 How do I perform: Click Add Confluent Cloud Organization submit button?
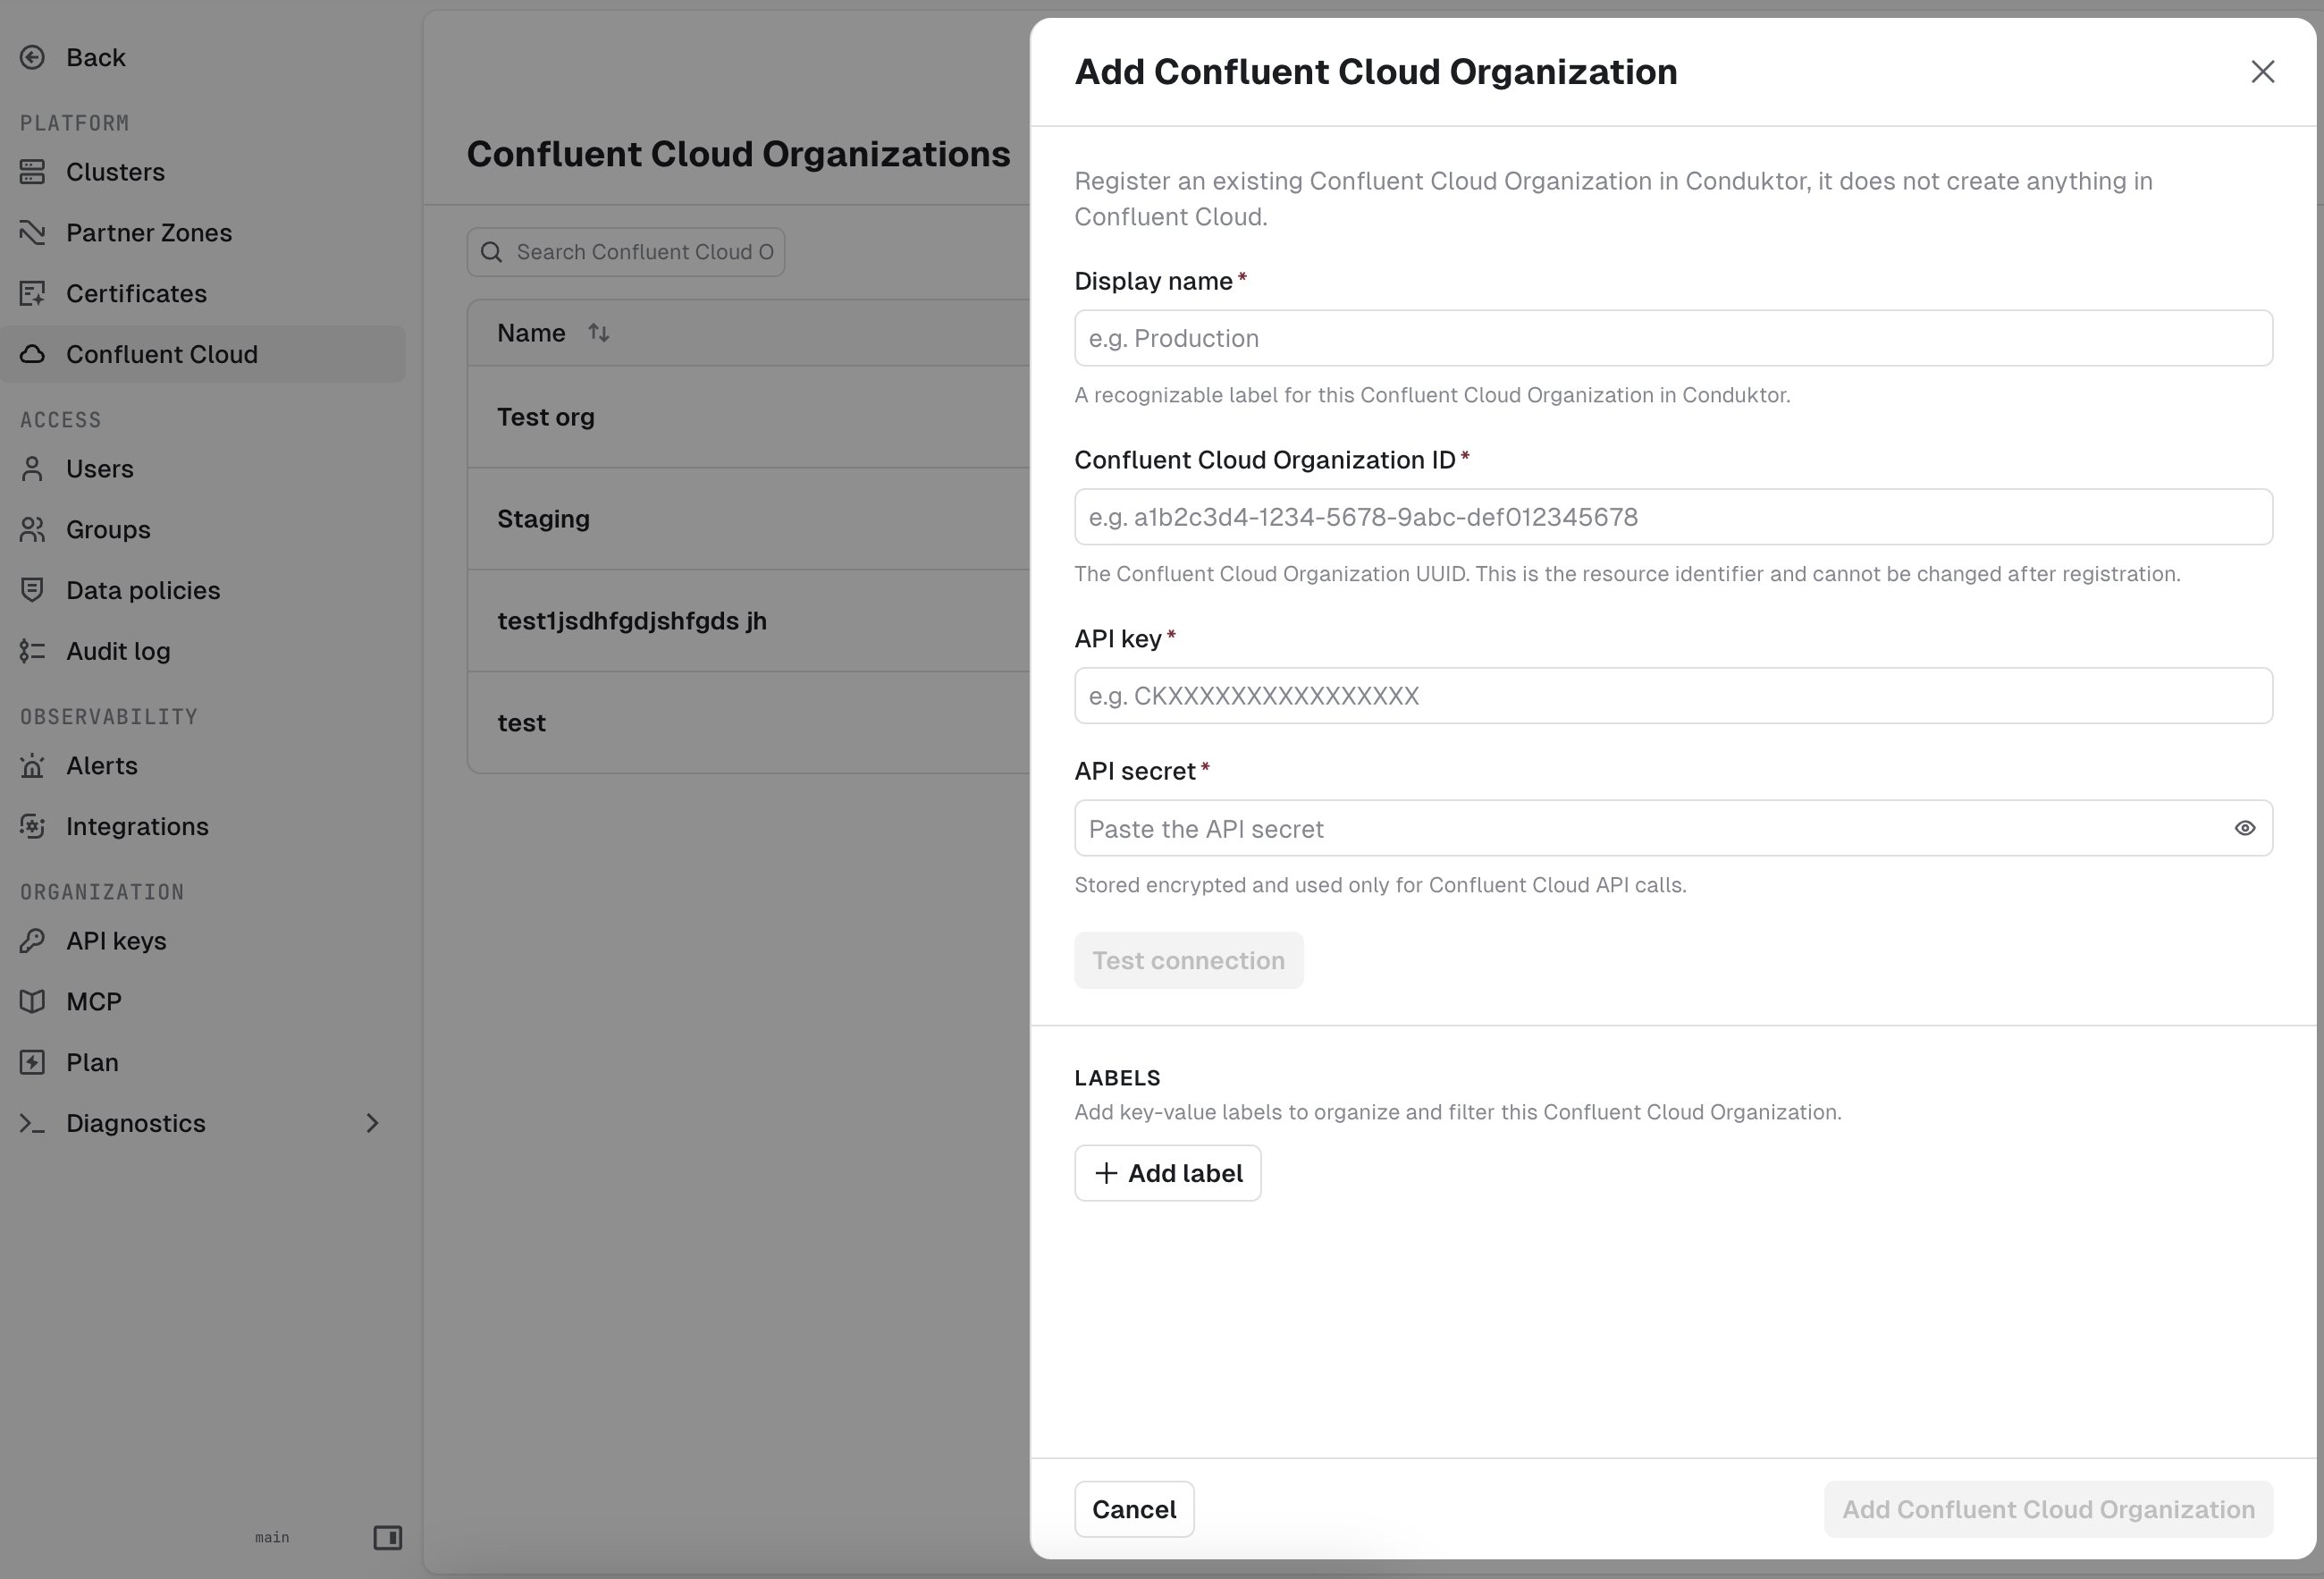tap(2048, 1510)
